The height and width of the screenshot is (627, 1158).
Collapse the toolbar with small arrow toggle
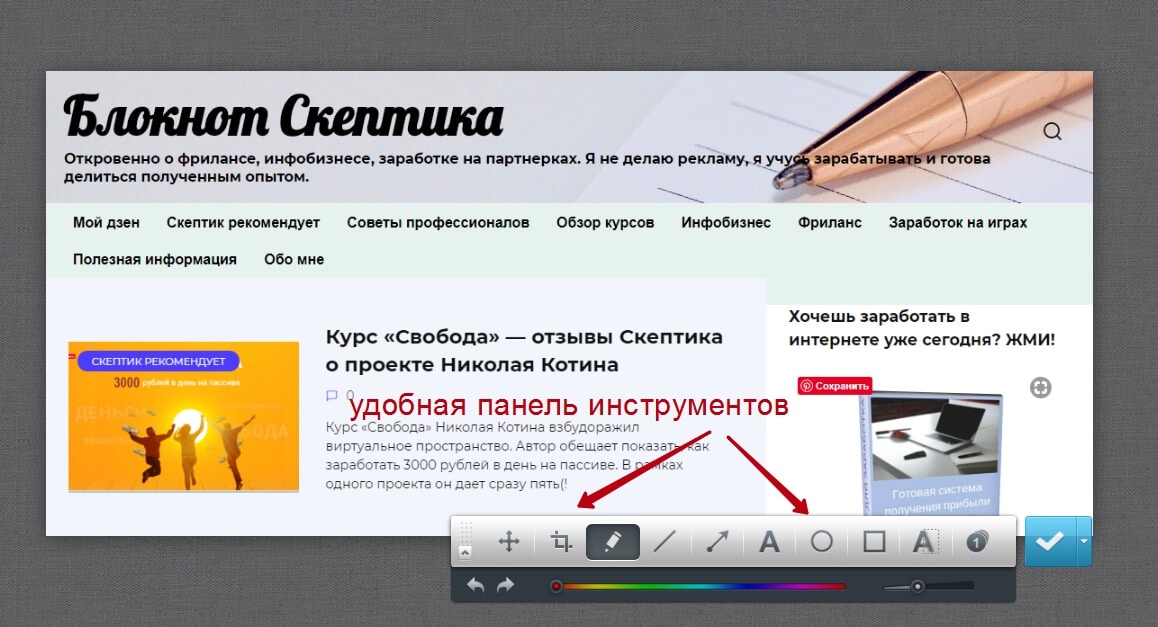465,552
